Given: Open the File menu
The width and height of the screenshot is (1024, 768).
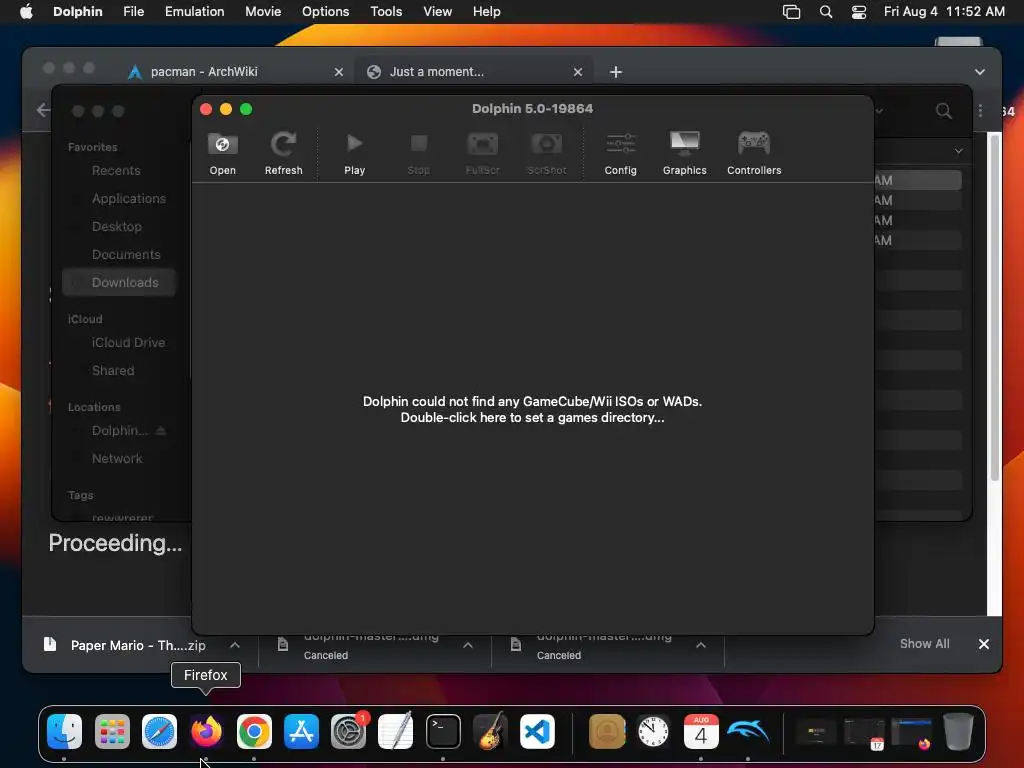Looking at the screenshot, I should click(133, 12).
